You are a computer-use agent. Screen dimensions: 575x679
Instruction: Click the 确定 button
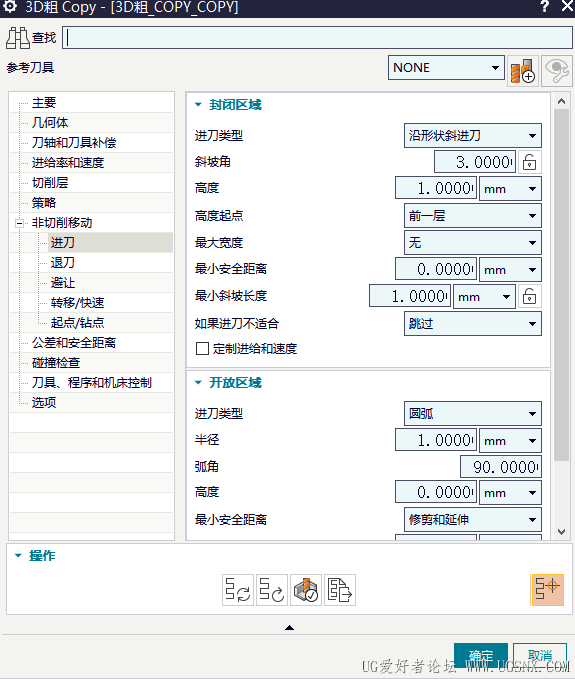coord(481,656)
